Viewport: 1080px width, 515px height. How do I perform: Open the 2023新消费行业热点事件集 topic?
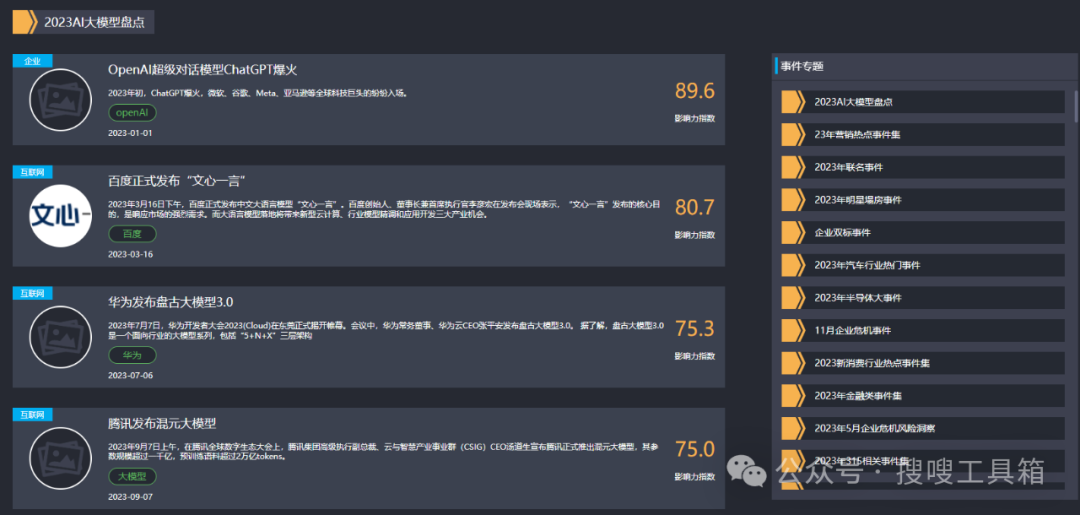[923, 363]
